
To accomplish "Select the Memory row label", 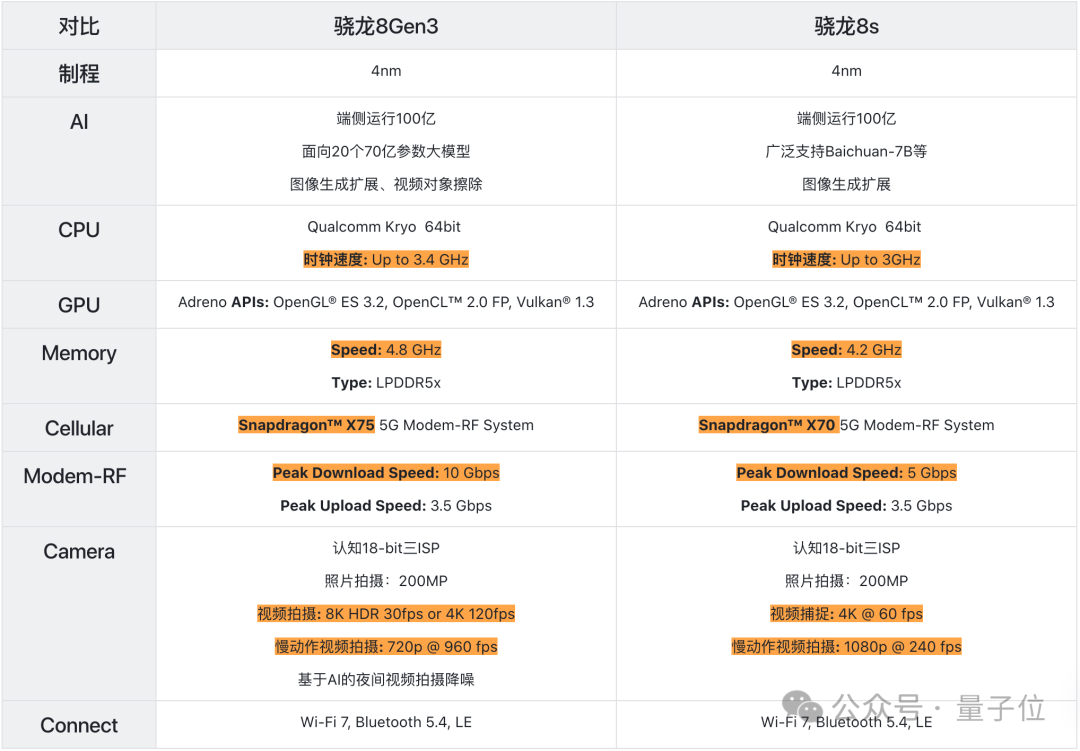I will pos(79,353).
